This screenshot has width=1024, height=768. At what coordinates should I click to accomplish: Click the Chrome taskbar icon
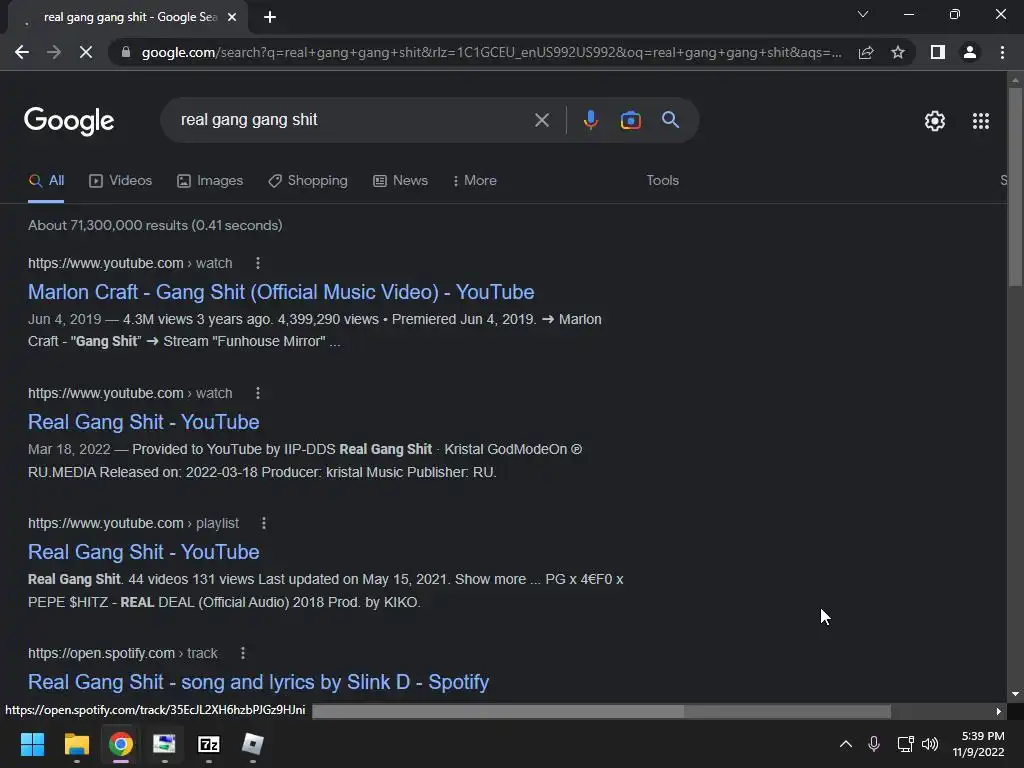(x=121, y=744)
